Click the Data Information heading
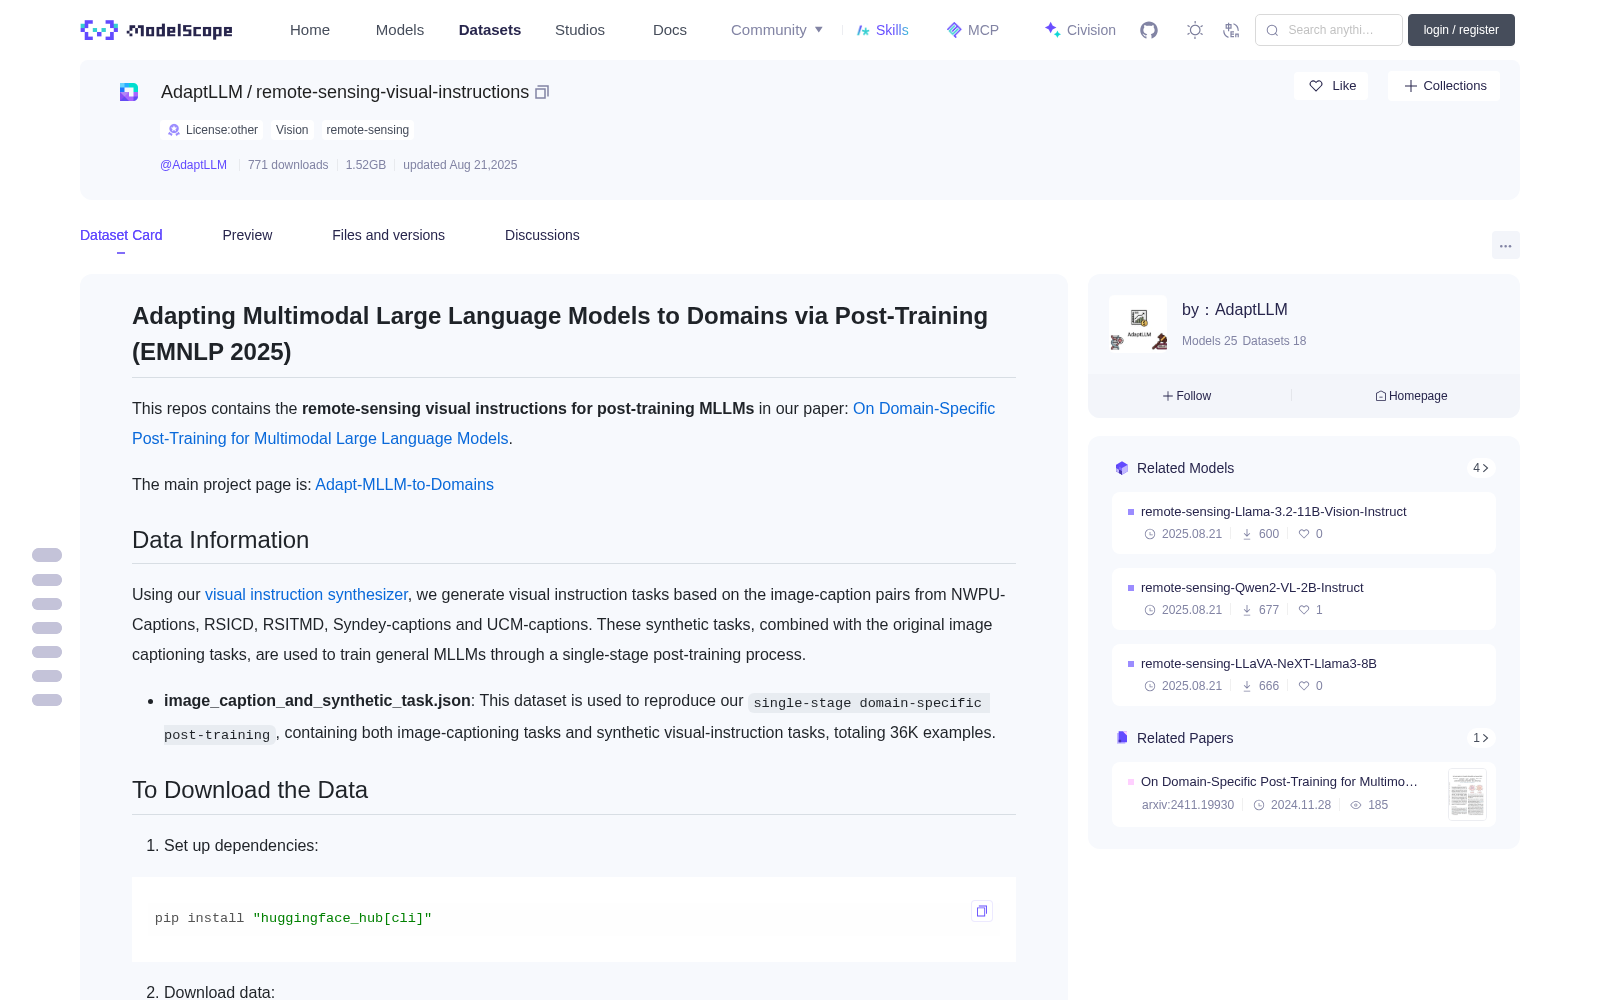 220,540
